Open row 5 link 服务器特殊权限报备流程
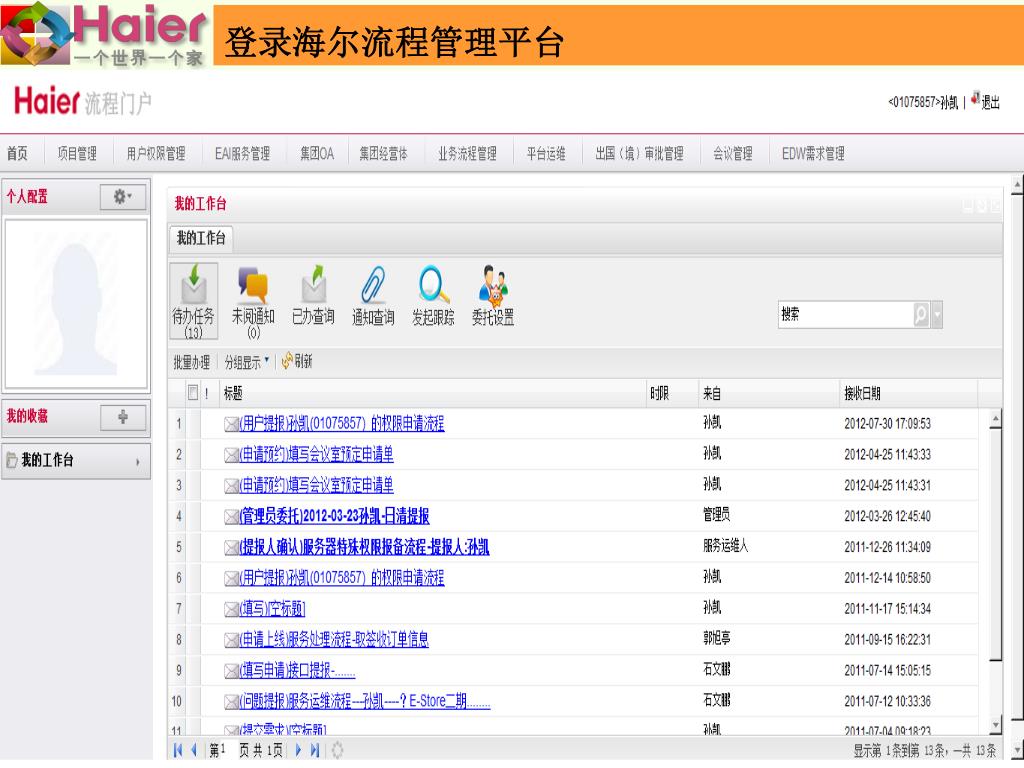 pyautogui.click(x=364, y=547)
